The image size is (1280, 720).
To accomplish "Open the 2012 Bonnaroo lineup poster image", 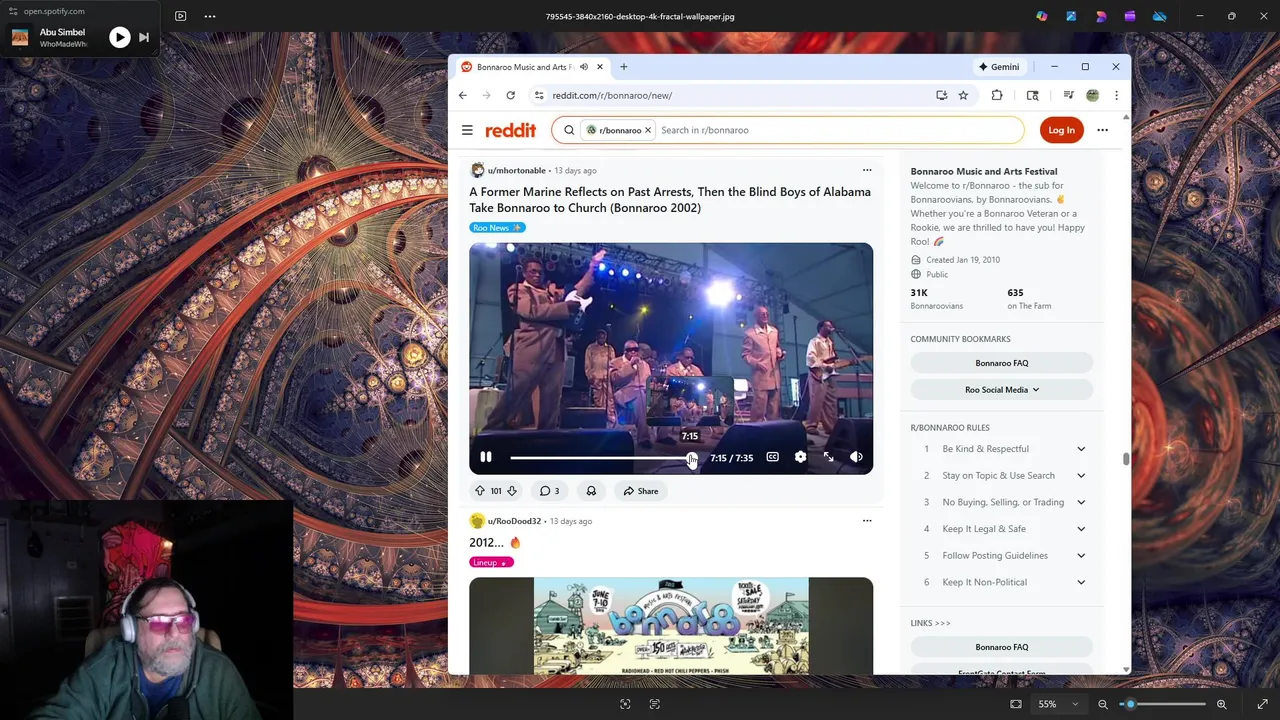I will pos(671,626).
